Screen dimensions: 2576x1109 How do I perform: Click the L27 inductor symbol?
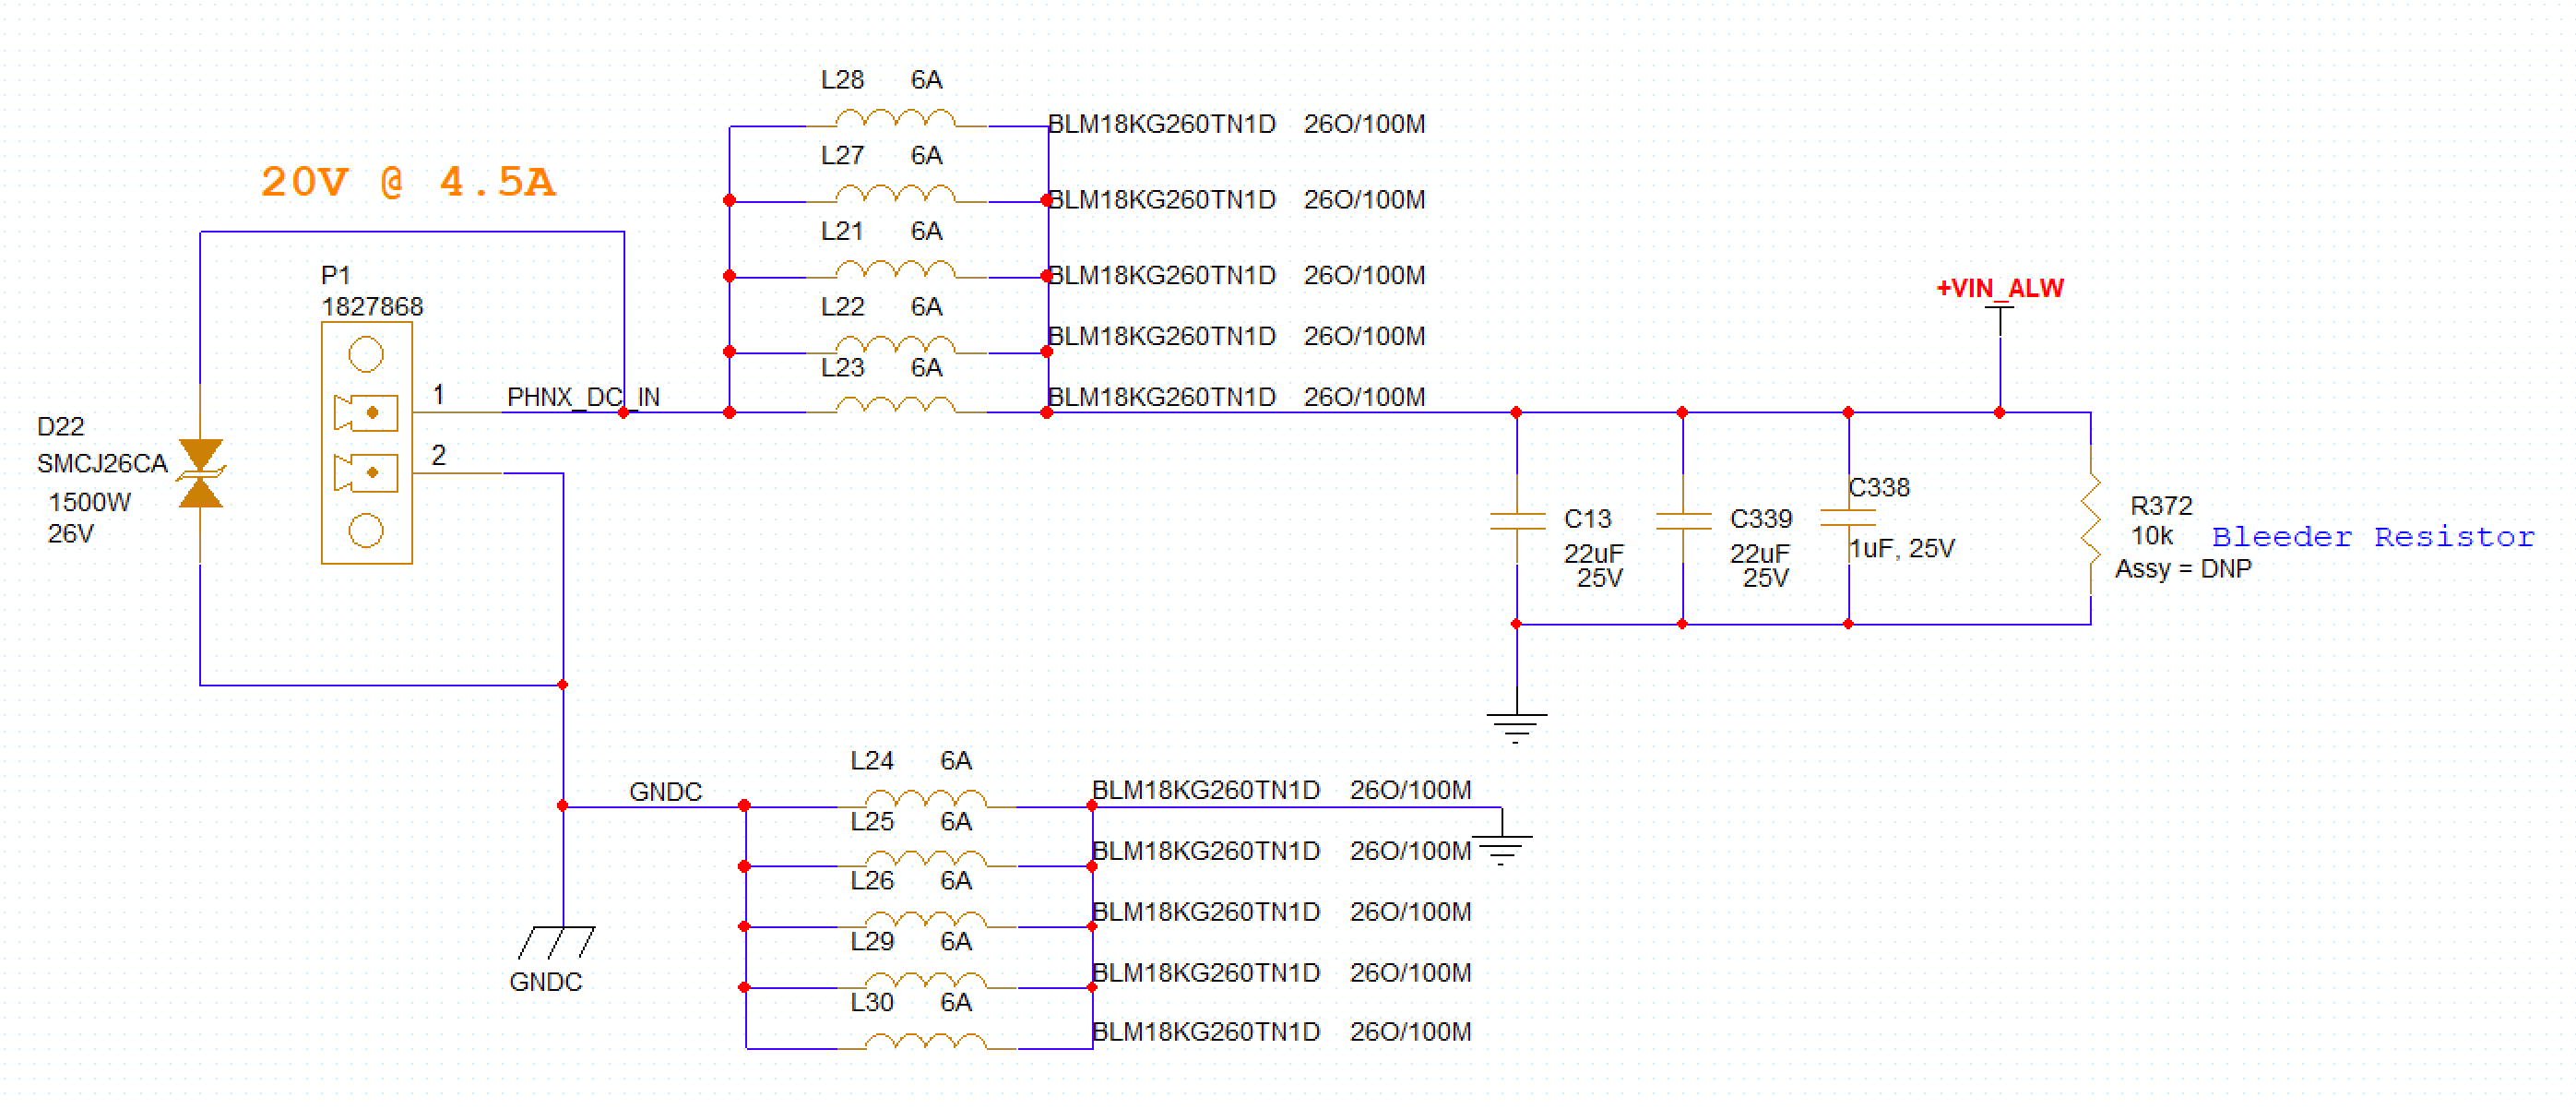pyautogui.click(x=896, y=194)
